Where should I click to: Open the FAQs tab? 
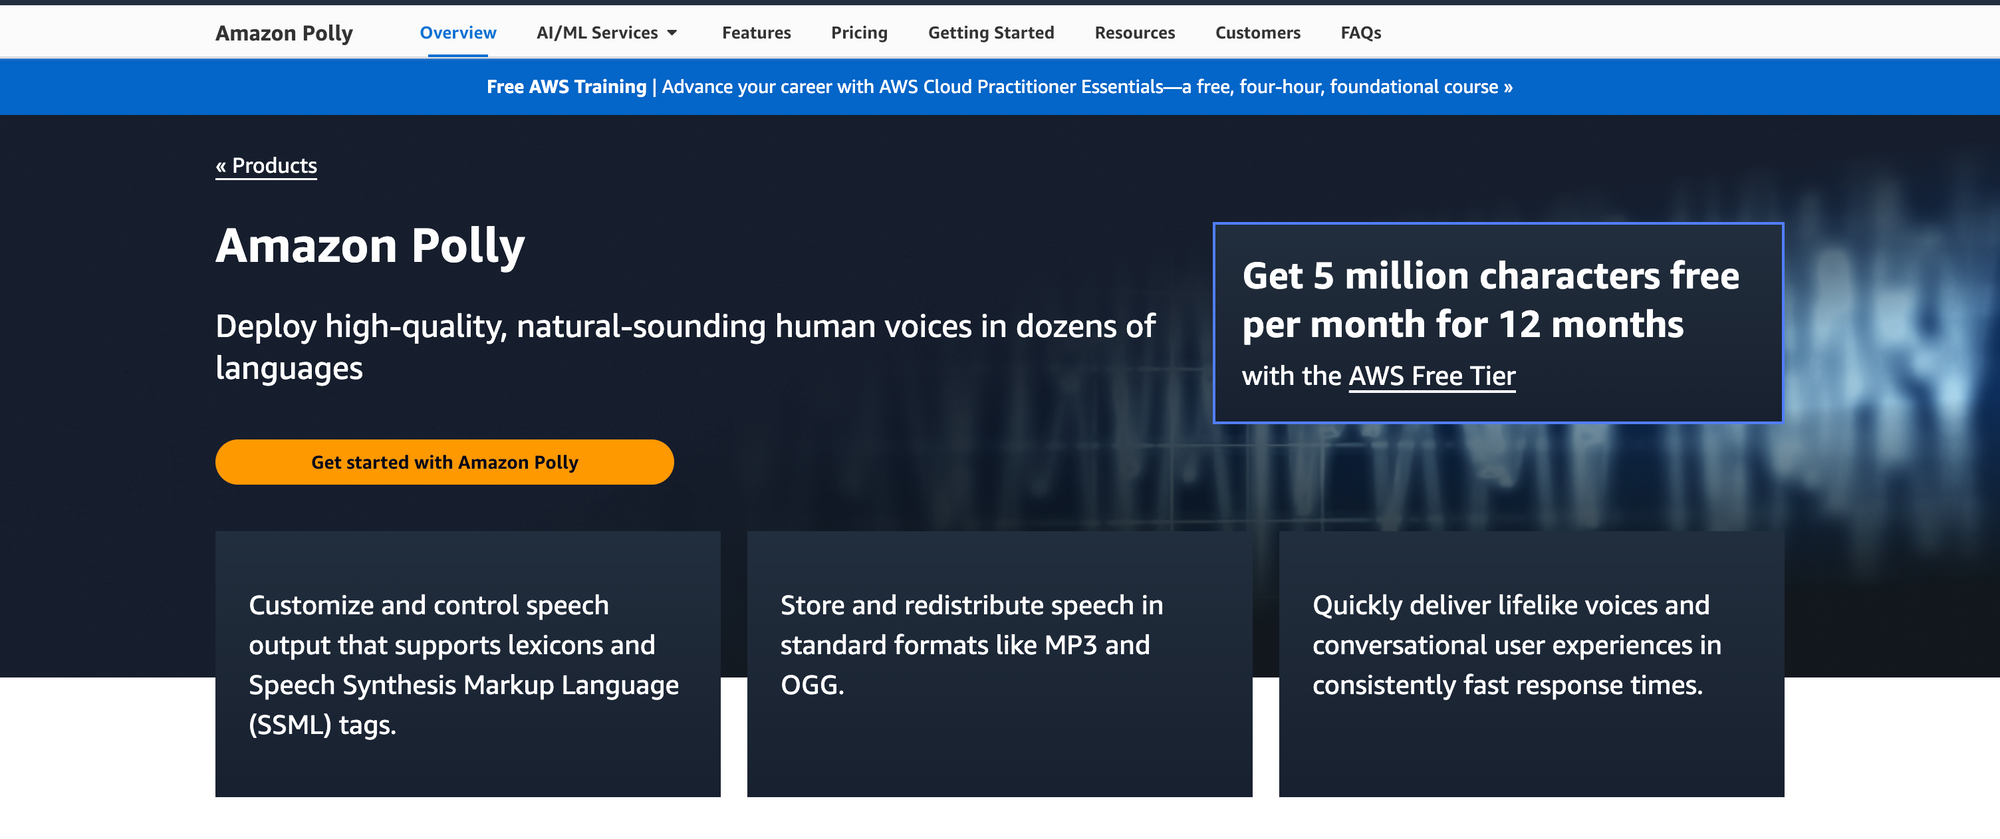pos(1361,33)
